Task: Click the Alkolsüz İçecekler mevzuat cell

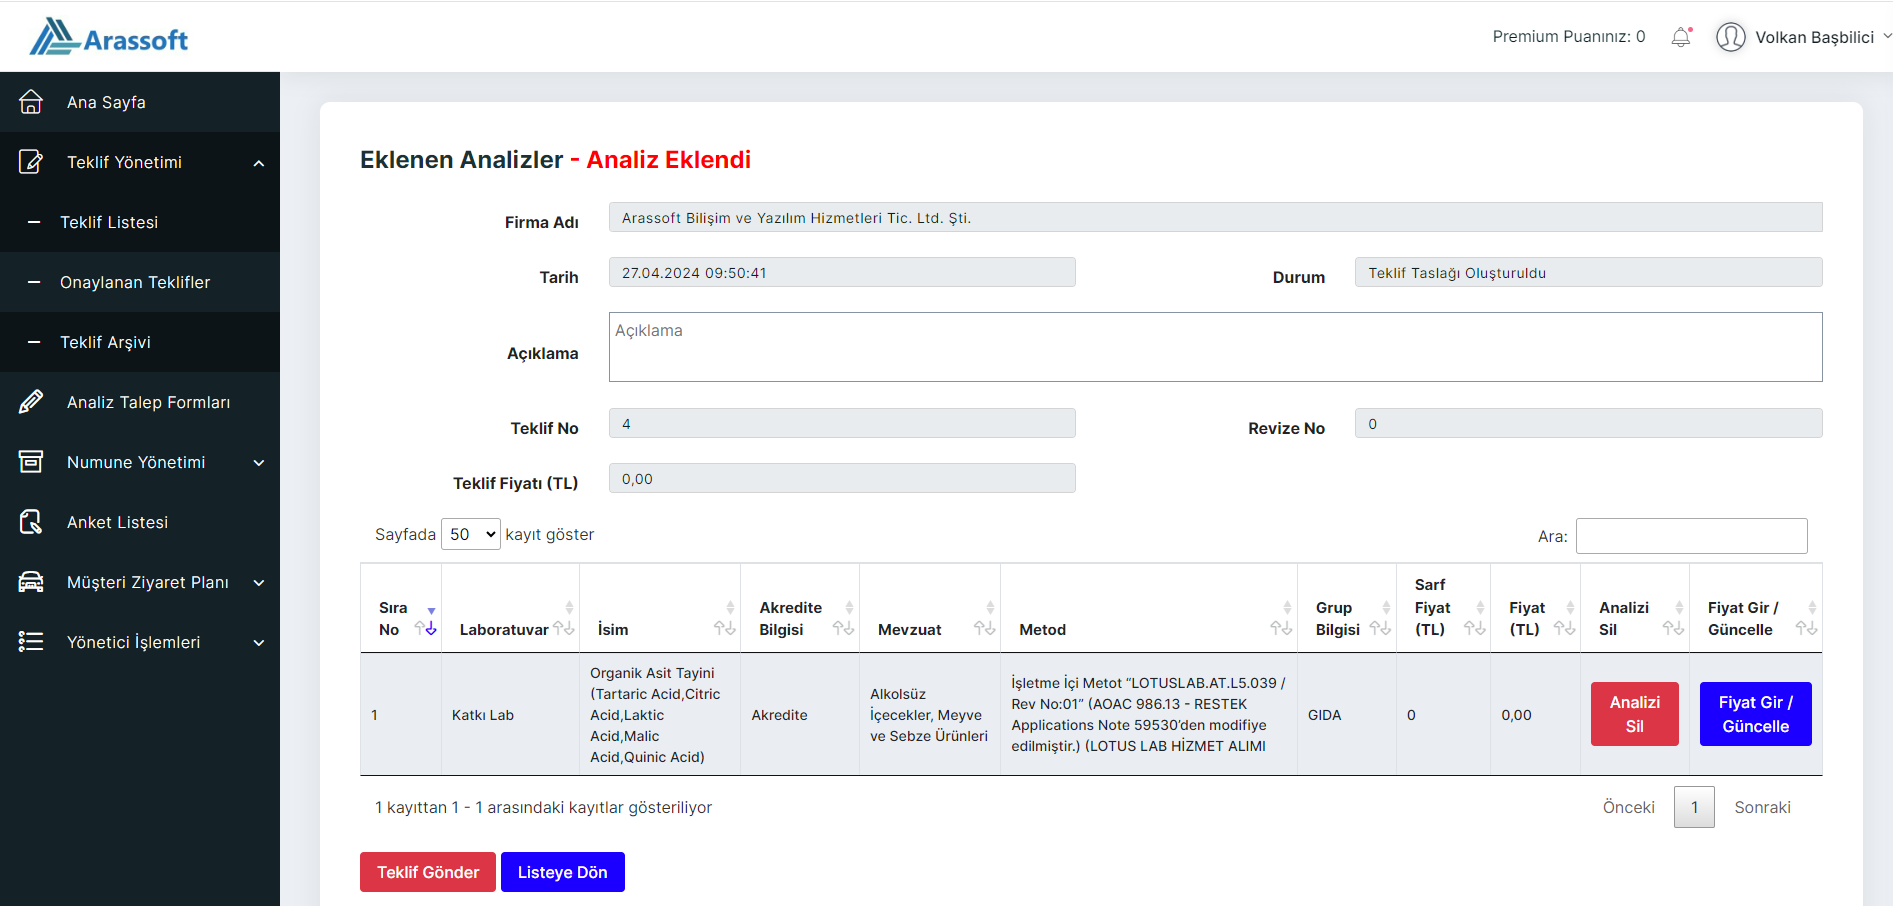Action: (x=930, y=715)
